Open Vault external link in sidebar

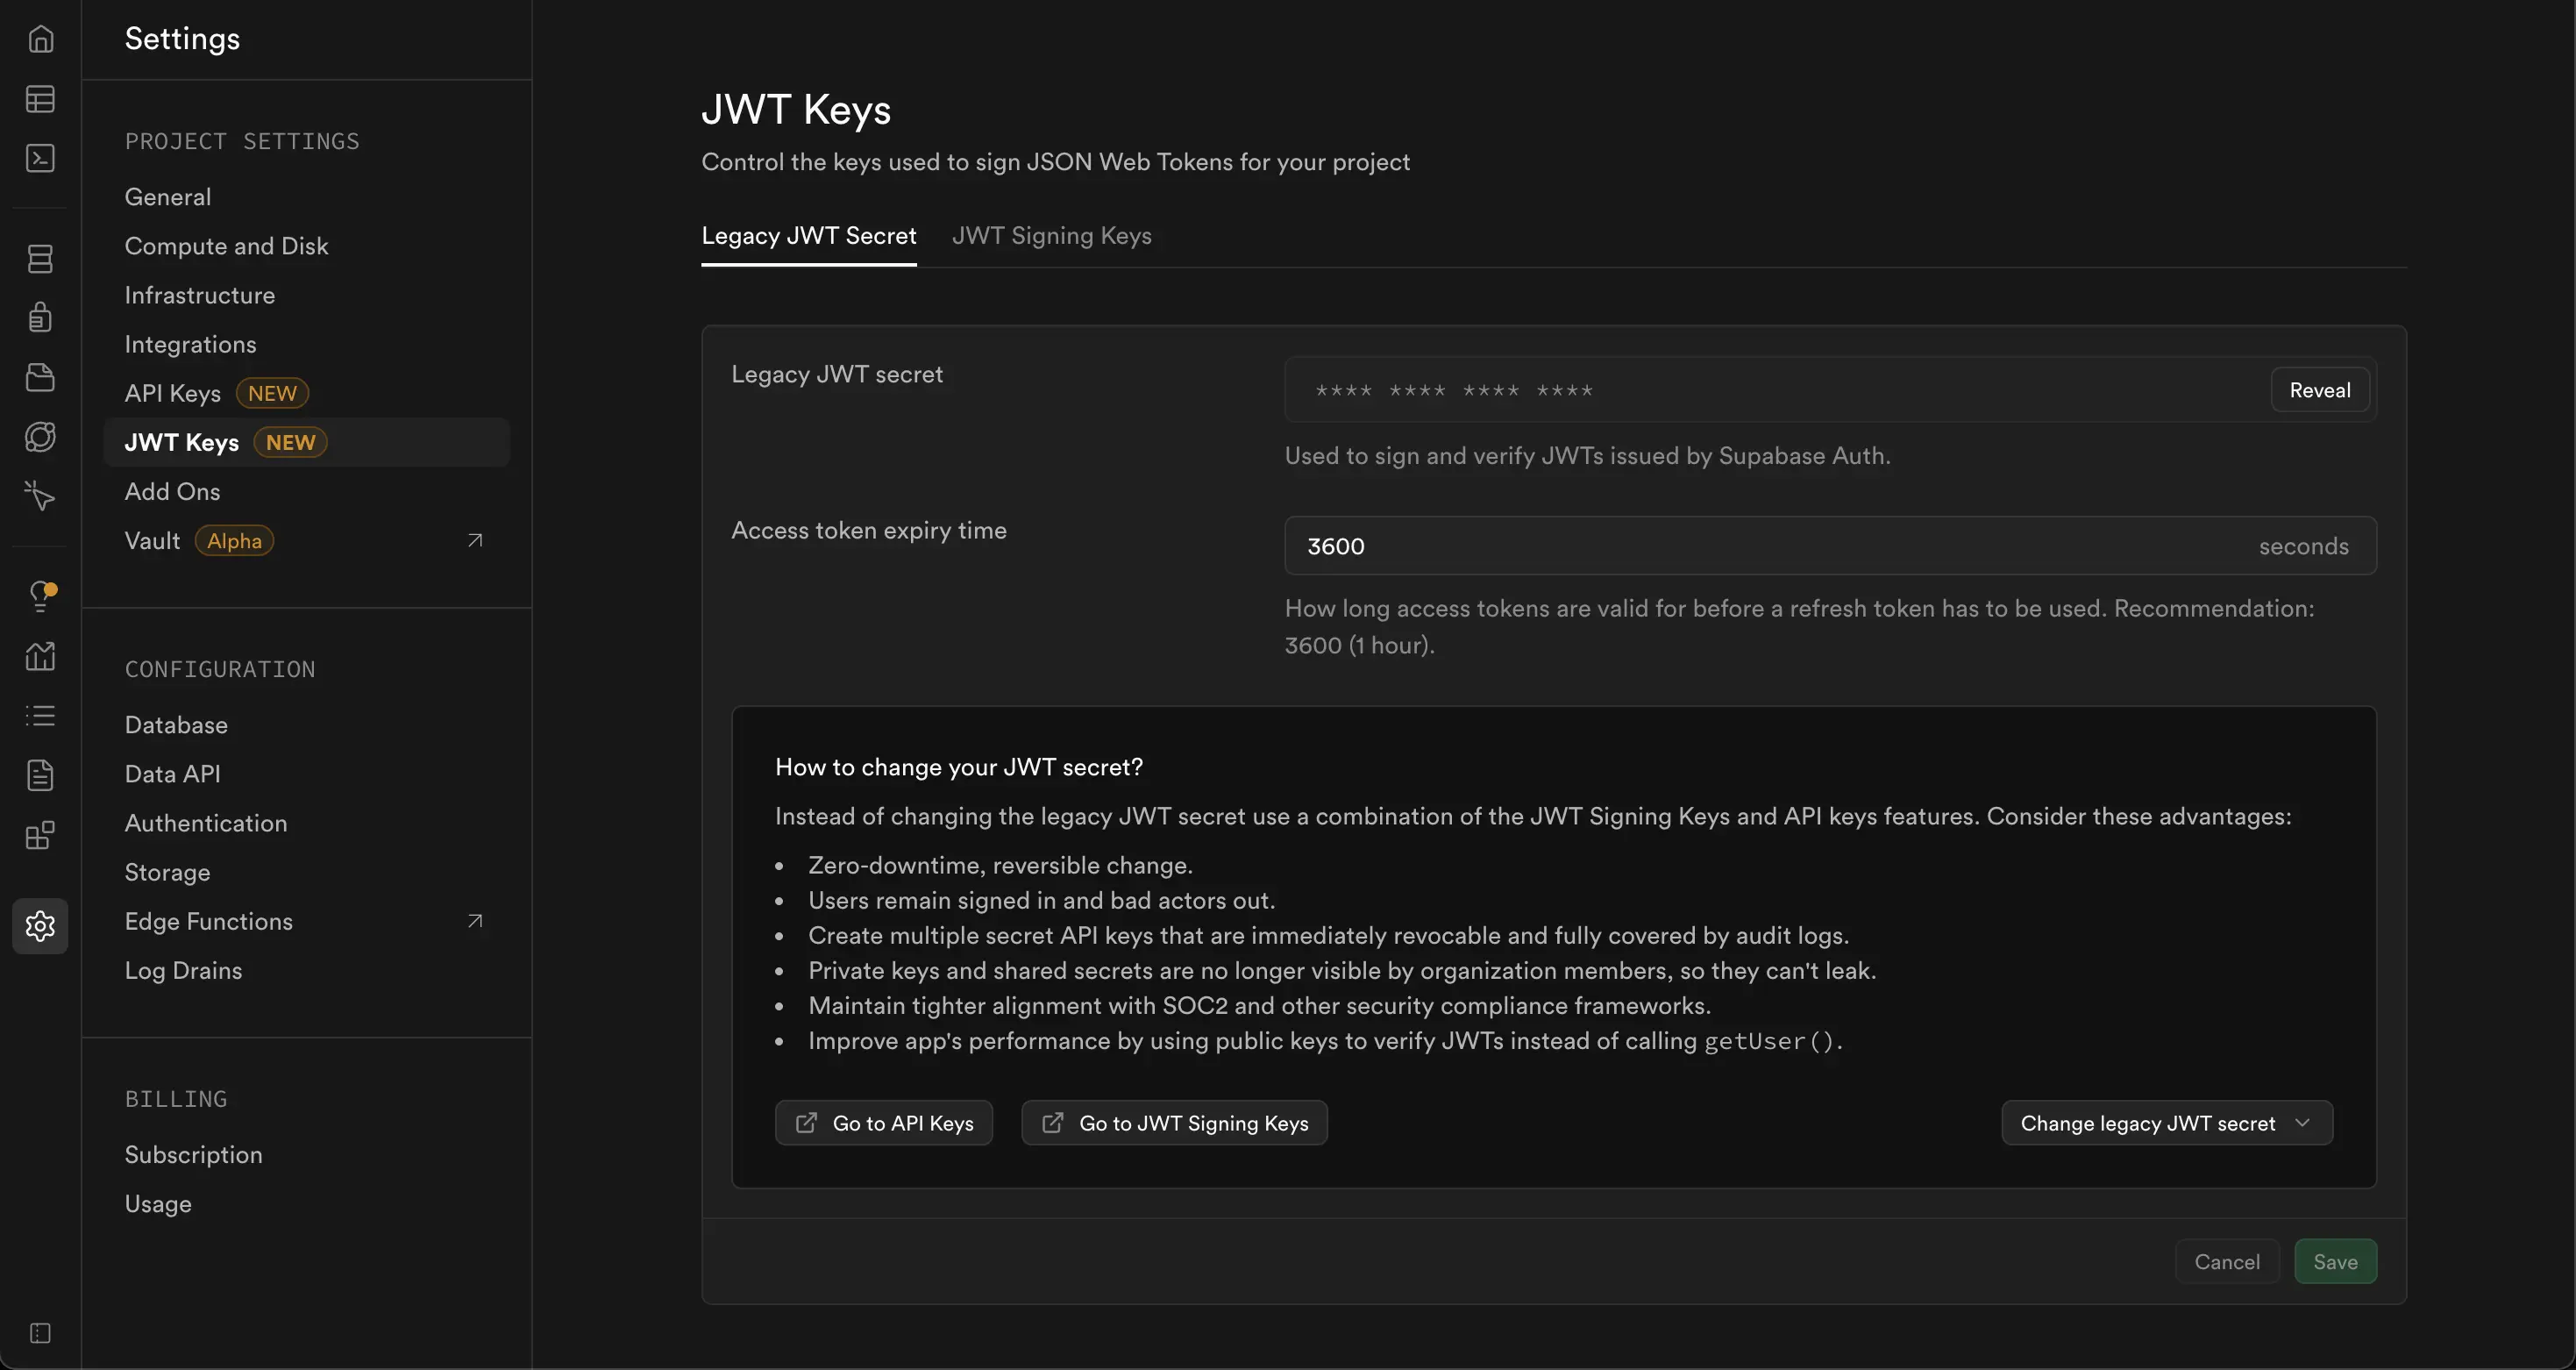(475, 541)
